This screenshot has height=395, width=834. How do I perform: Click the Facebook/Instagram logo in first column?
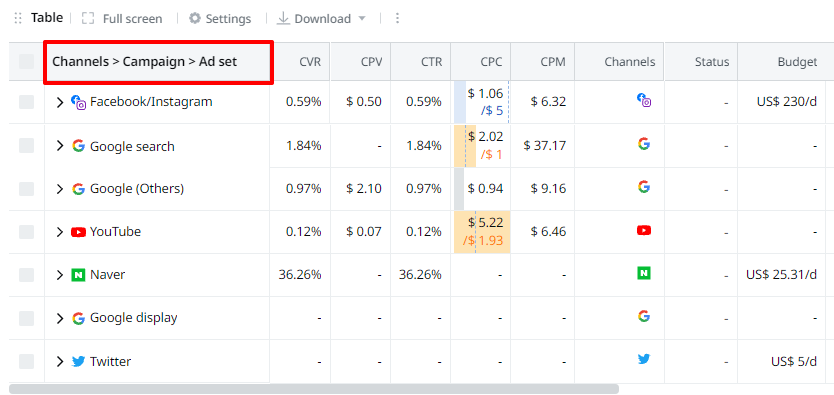(x=78, y=102)
